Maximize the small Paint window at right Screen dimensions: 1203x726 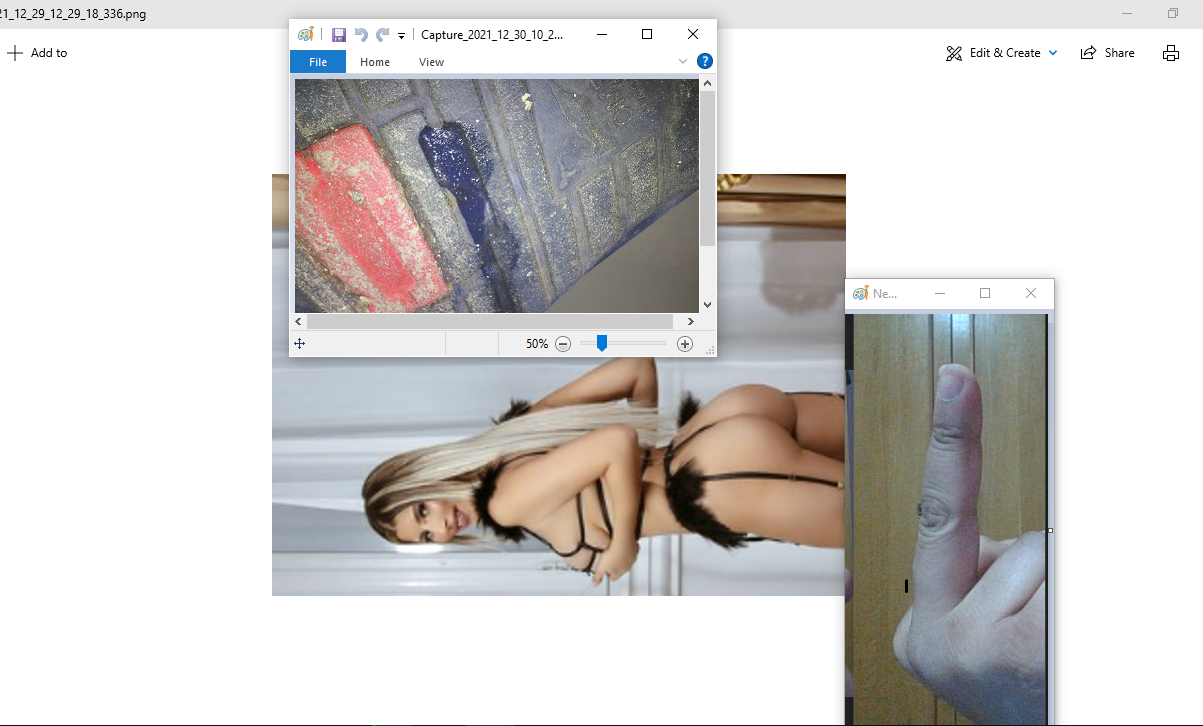985,293
